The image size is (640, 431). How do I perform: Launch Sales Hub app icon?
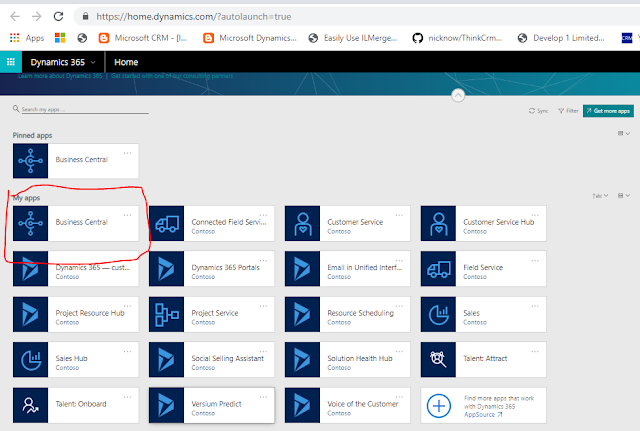click(x=30, y=360)
